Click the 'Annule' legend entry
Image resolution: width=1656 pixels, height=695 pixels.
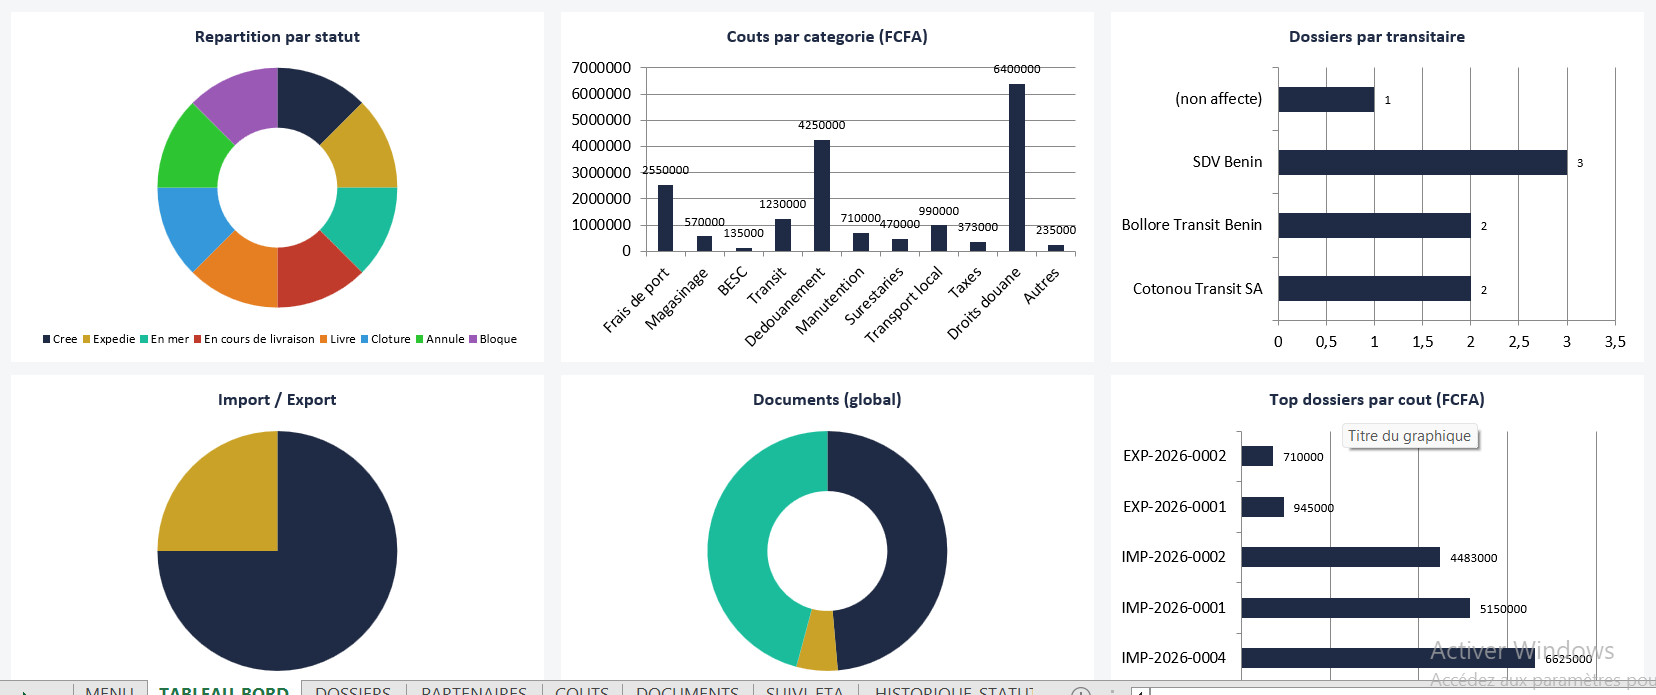coord(440,339)
